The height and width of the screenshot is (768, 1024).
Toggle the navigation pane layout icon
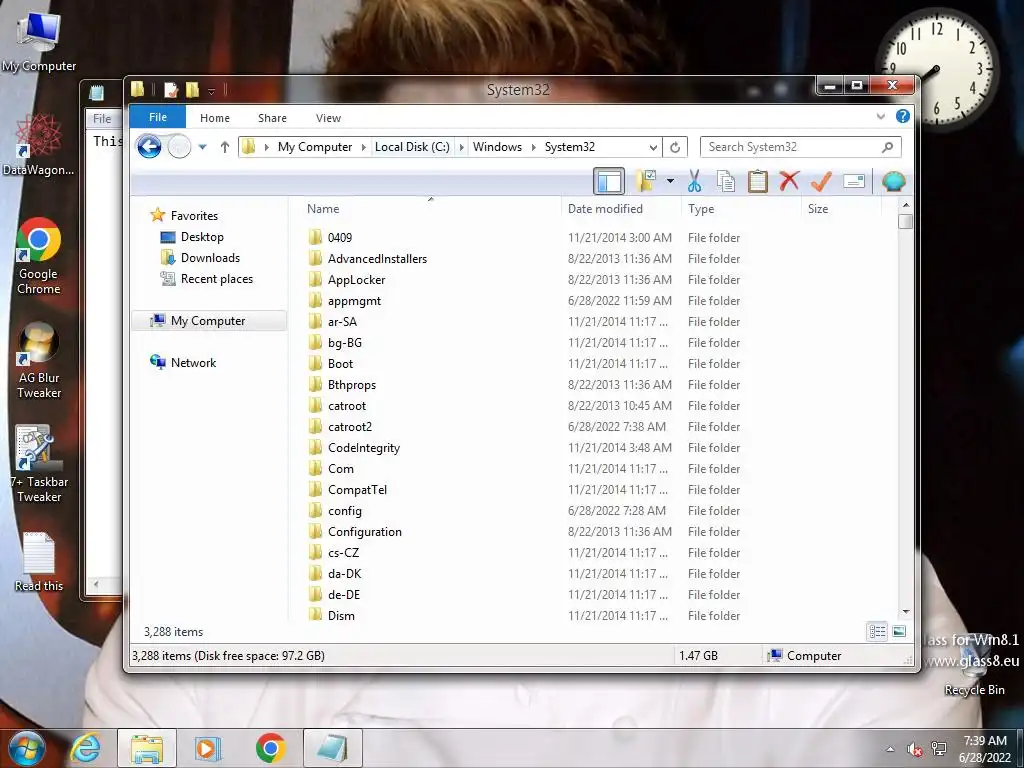[609, 182]
